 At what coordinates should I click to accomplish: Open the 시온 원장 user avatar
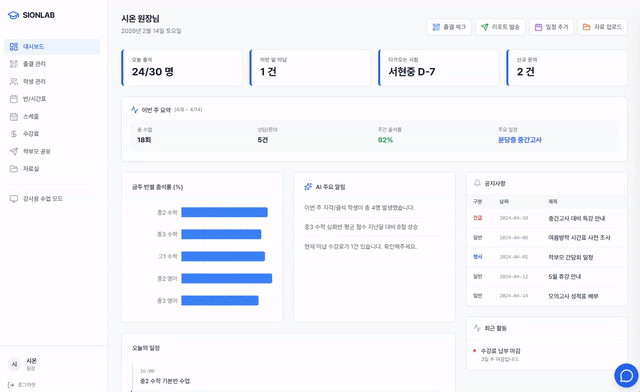pos(14,364)
